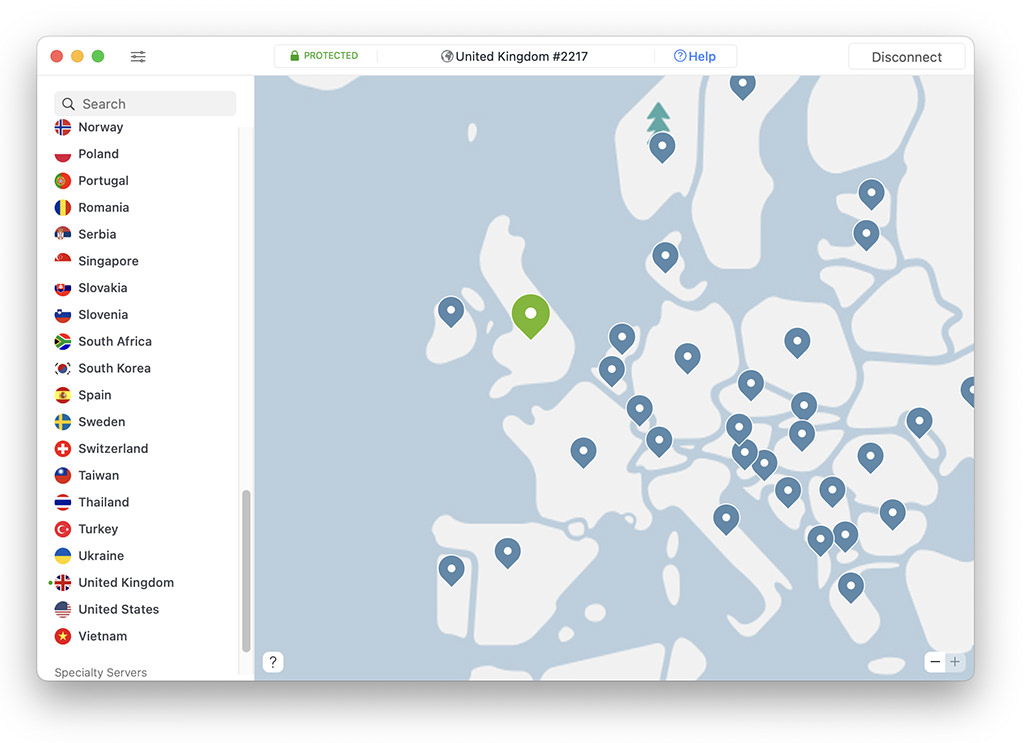Click the green PROTECTED lock status
This screenshot has height=743, width=1024.
[325, 56]
